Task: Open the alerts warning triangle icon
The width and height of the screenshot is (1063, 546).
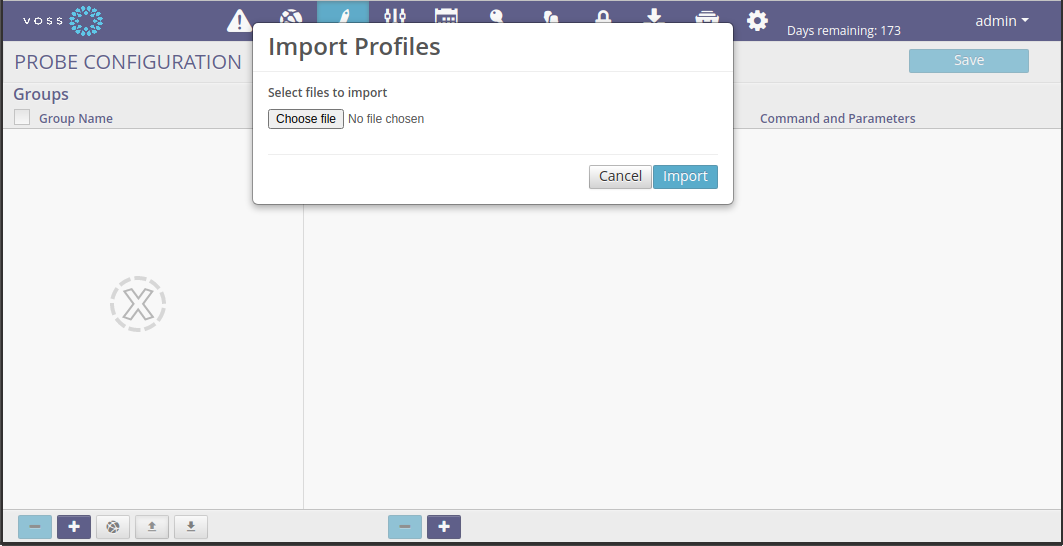Action: 239,21
